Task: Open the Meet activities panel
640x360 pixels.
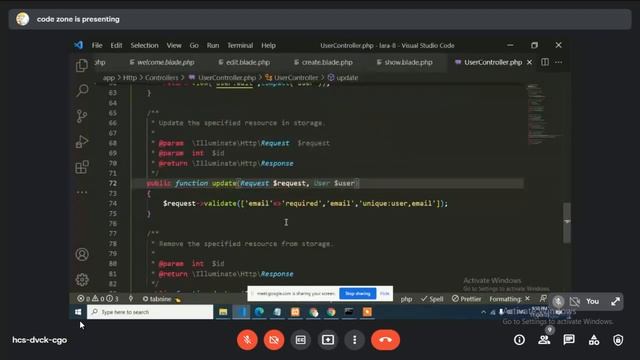Action: 594,340
